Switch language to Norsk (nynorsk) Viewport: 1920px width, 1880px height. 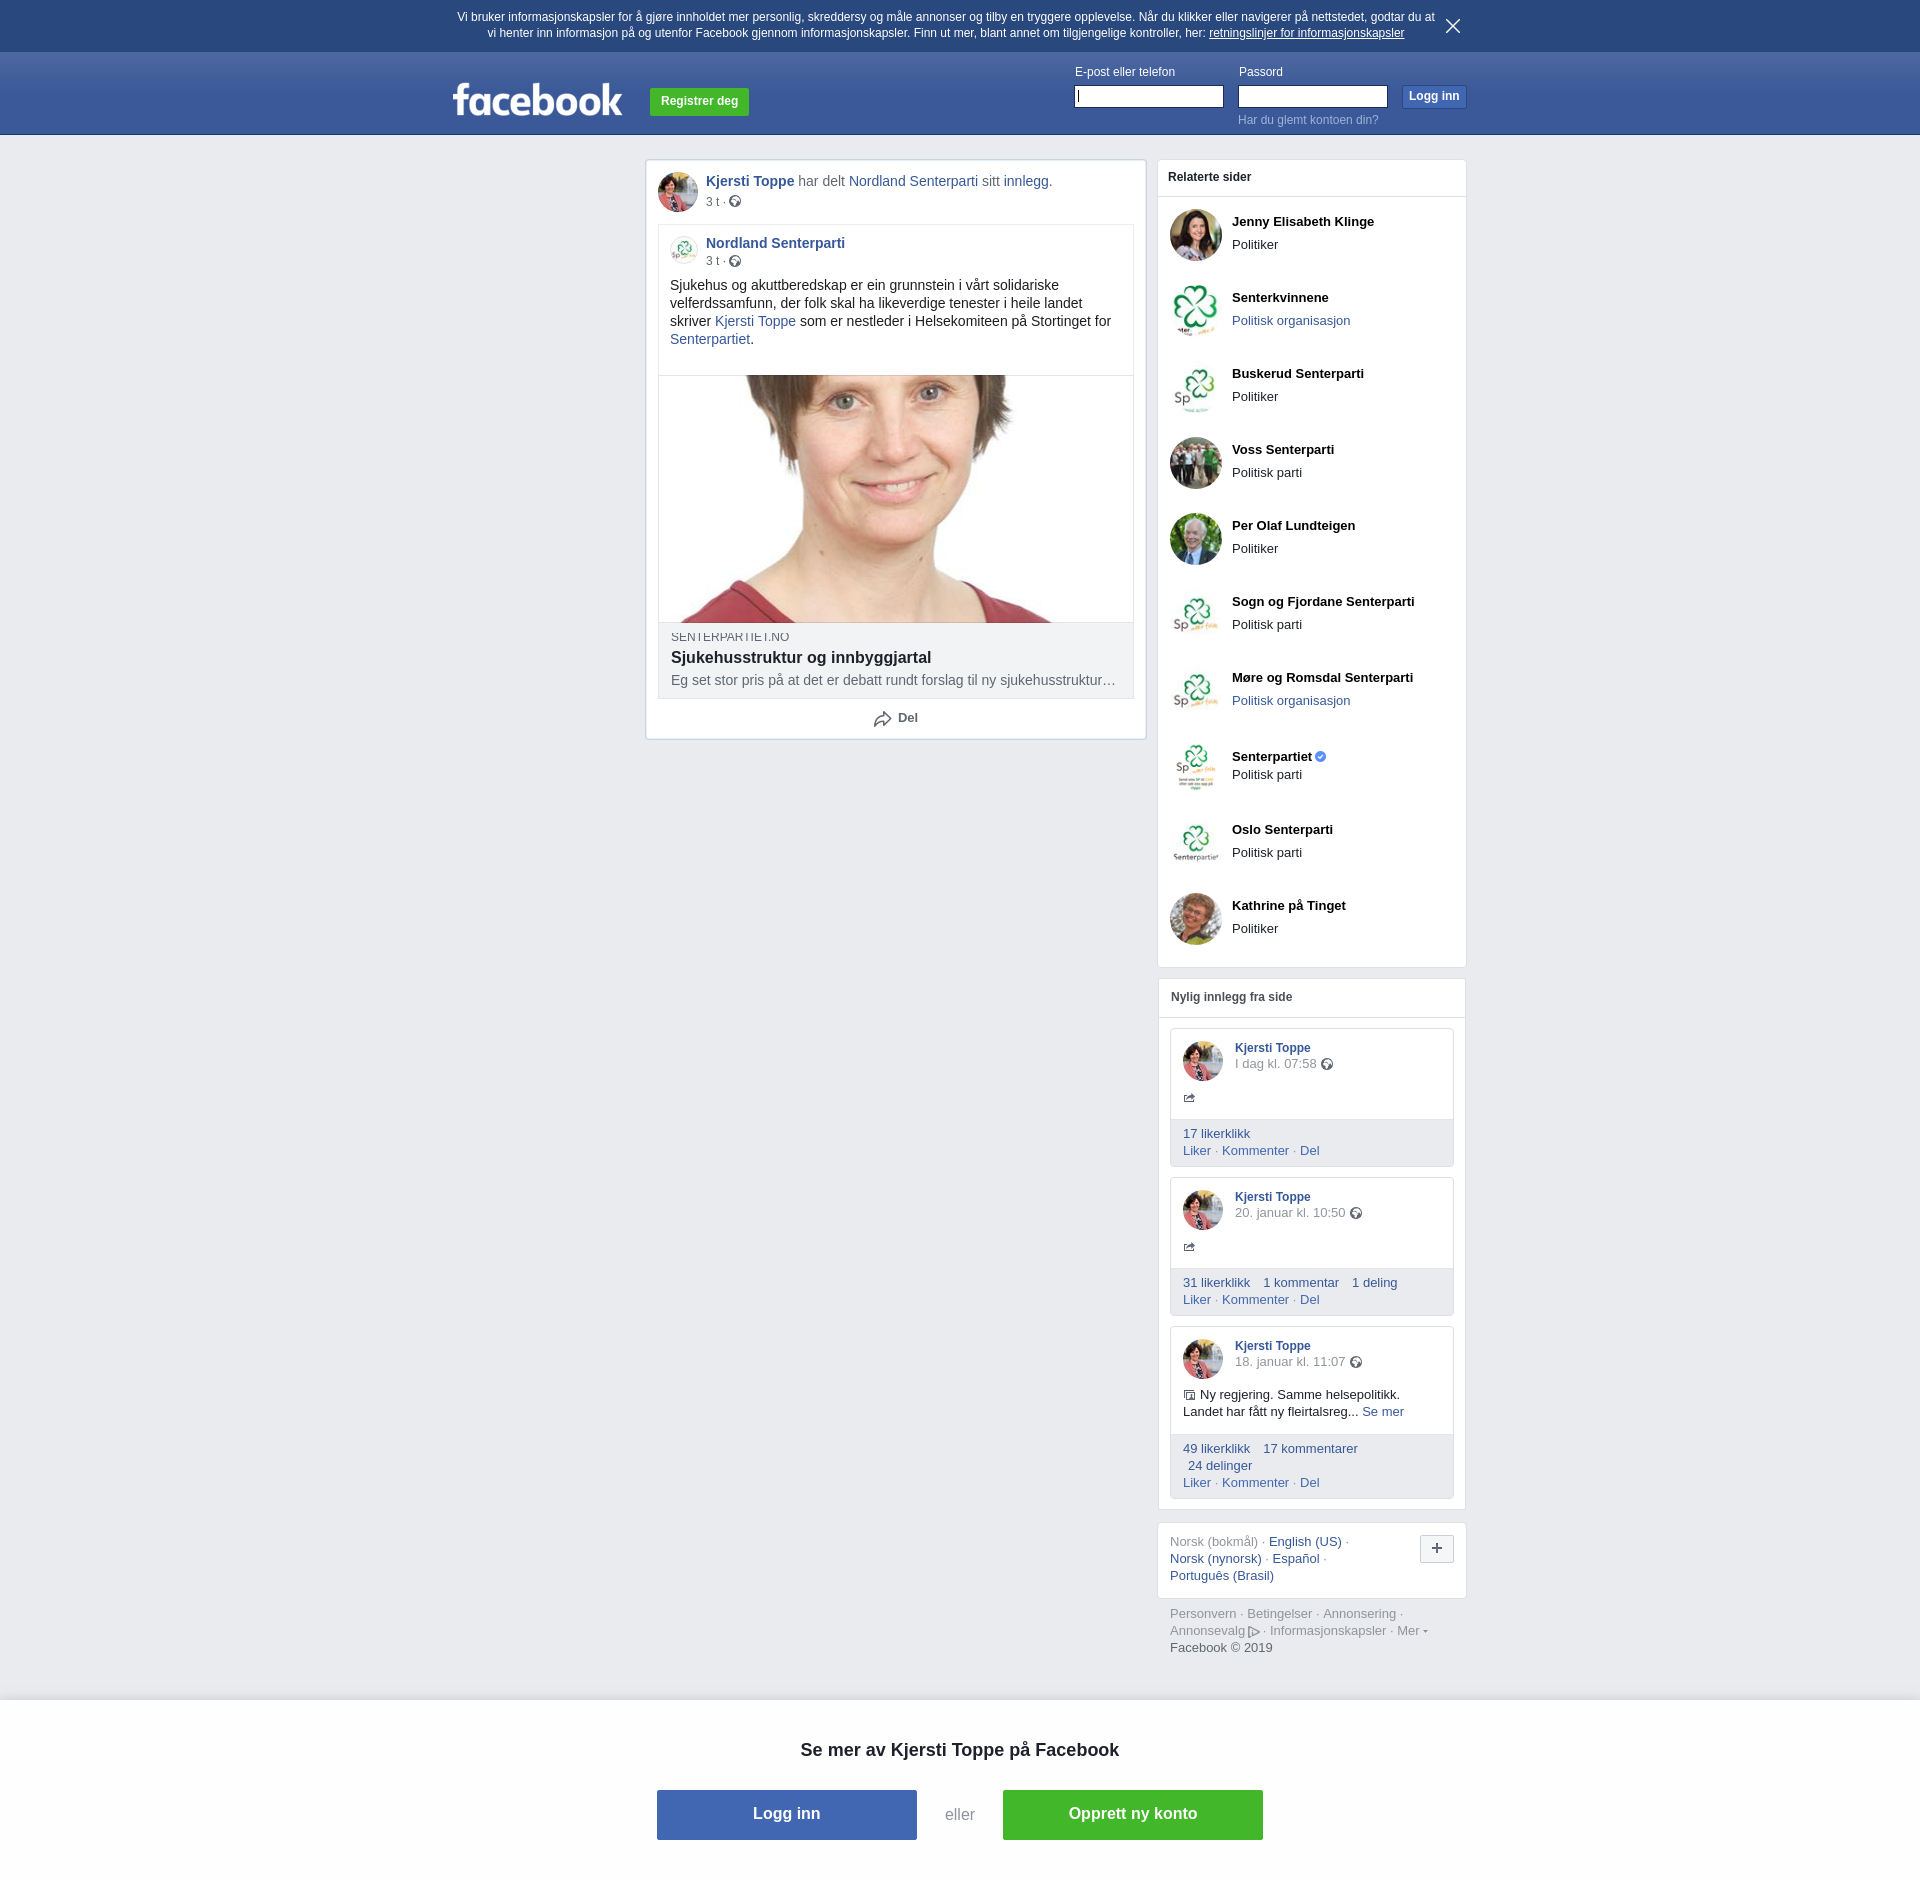(x=1216, y=1559)
